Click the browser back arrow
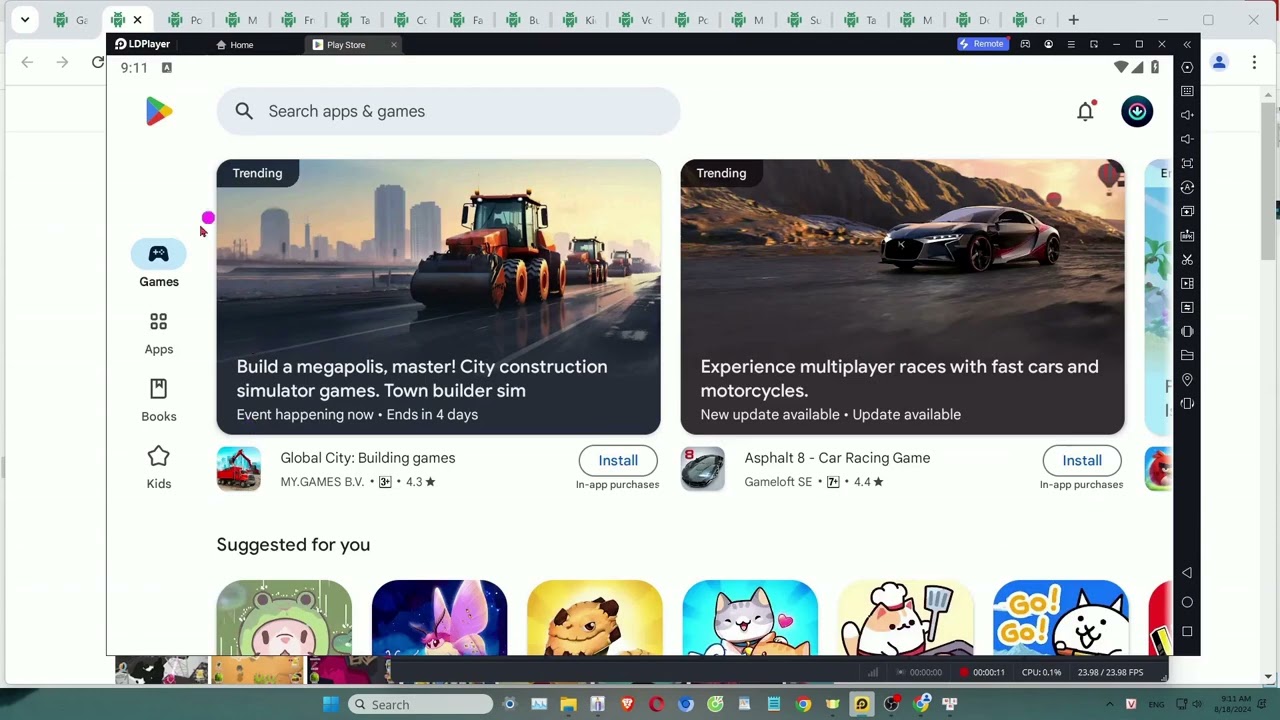1280x720 pixels. pyautogui.click(x=27, y=62)
